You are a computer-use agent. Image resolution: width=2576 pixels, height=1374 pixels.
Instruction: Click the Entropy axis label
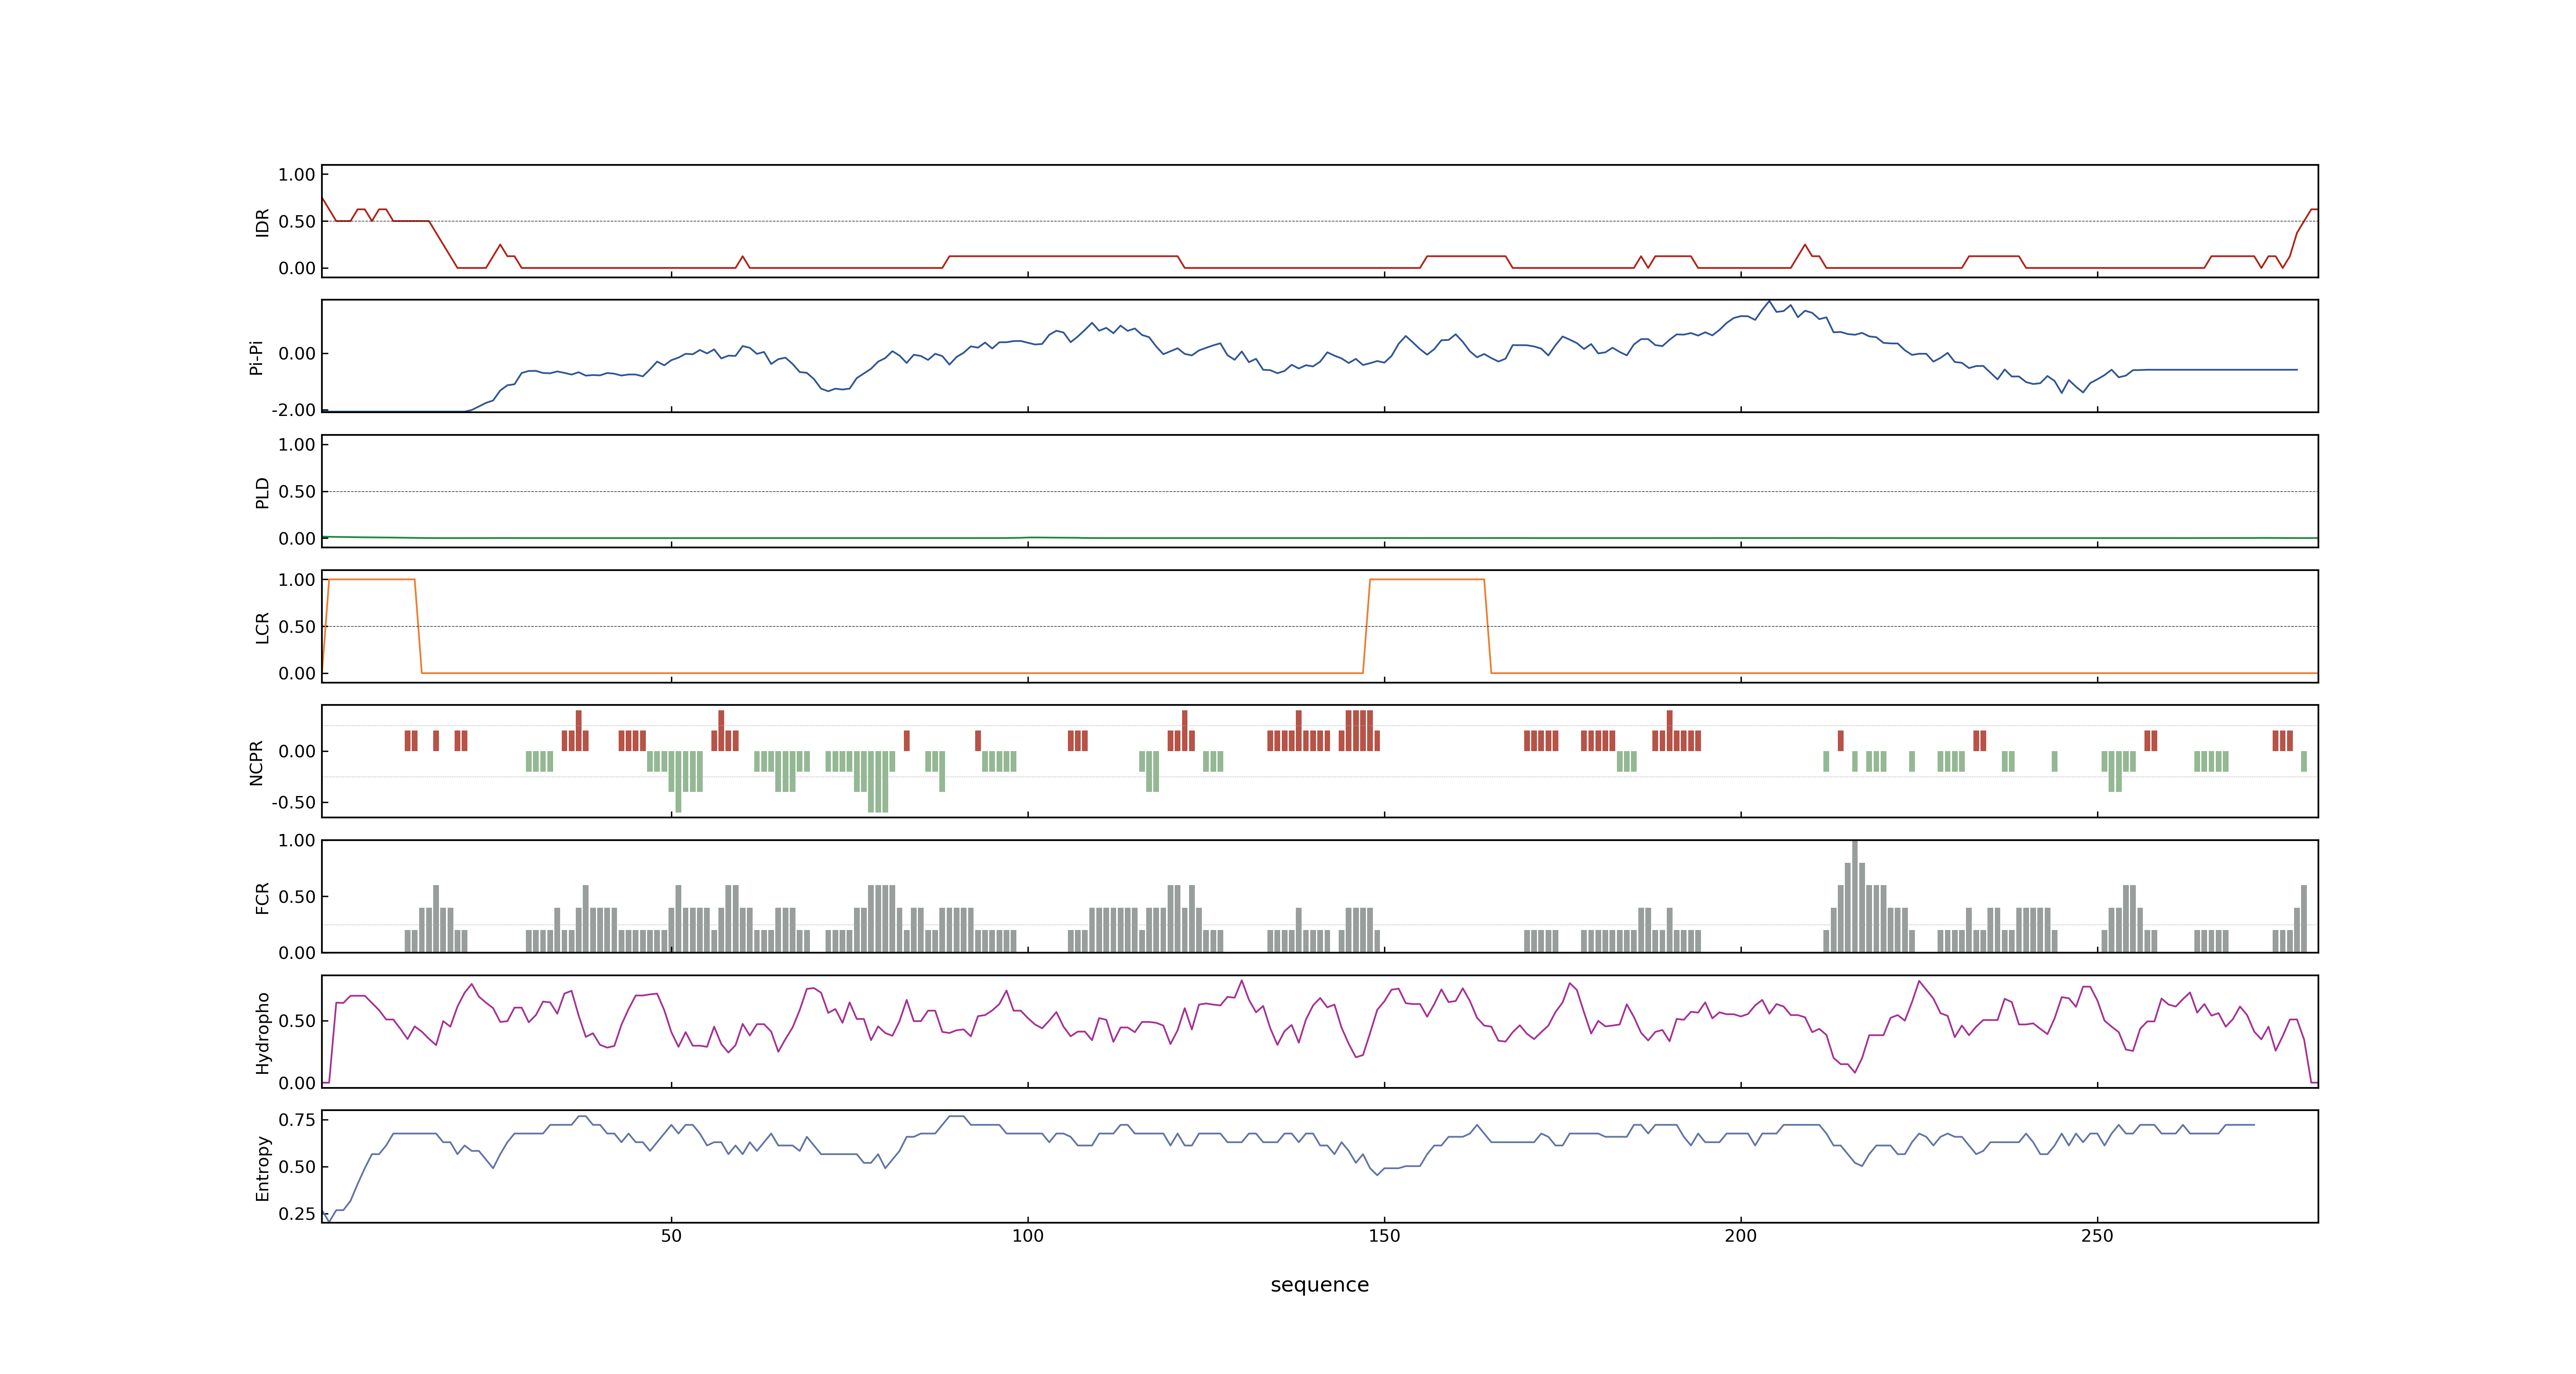coord(262,1168)
